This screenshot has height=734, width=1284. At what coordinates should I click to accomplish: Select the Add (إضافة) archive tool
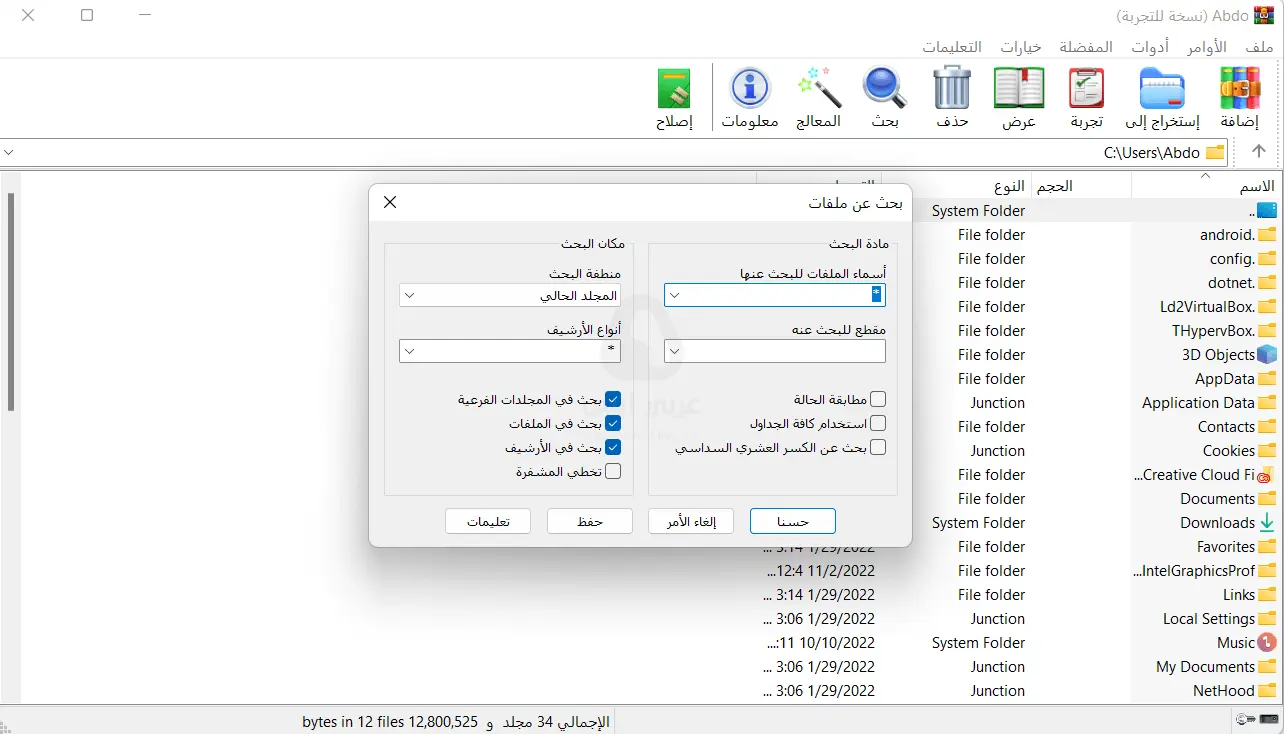click(x=1239, y=95)
